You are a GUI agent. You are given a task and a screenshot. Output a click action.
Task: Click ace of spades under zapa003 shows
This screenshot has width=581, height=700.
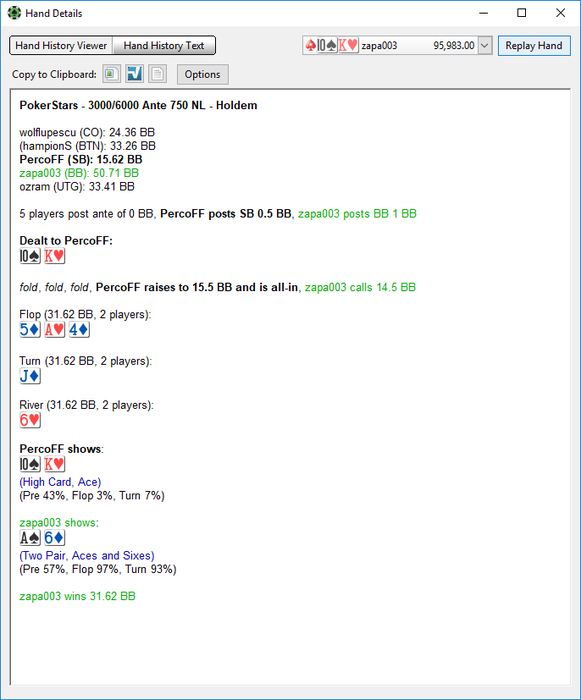coord(30,538)
